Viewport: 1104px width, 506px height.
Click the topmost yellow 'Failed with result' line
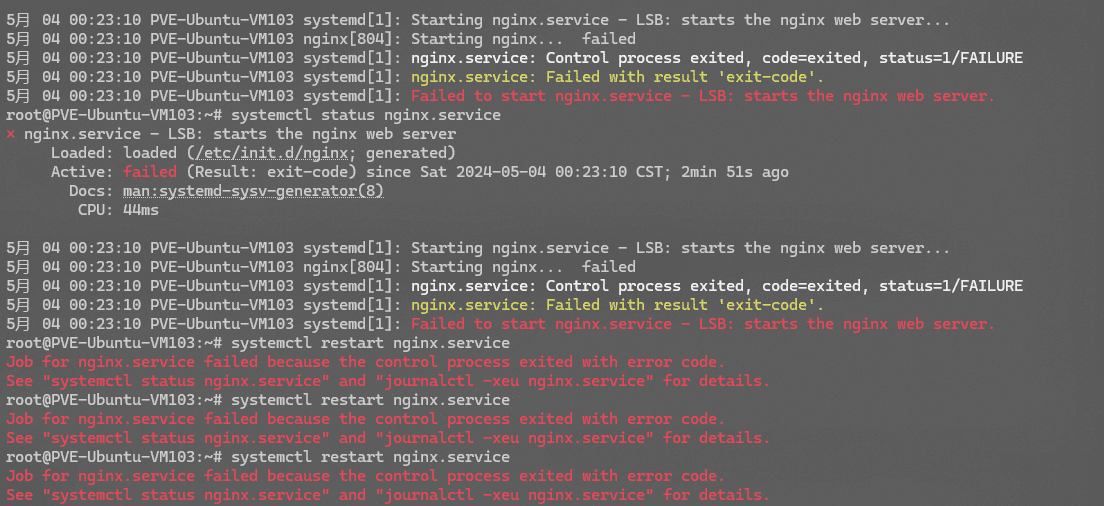tap(617, 77)
